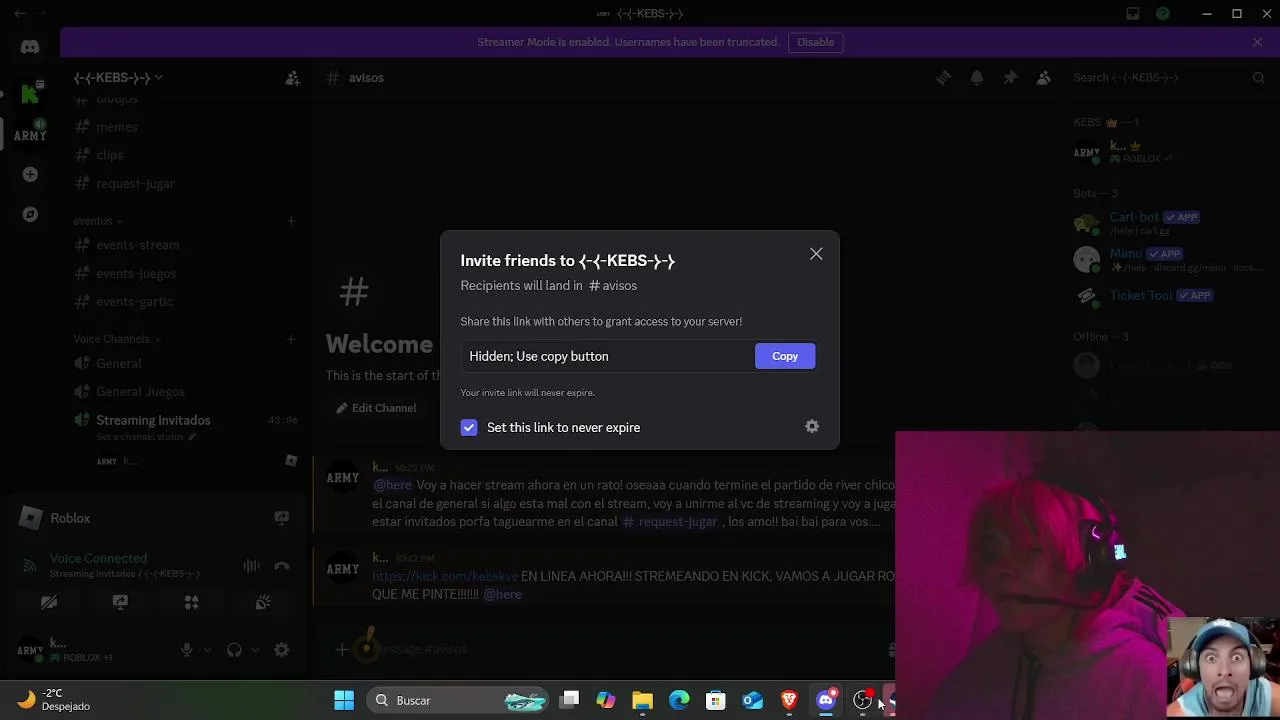Open notification settings bell icon

click(977, 77)
